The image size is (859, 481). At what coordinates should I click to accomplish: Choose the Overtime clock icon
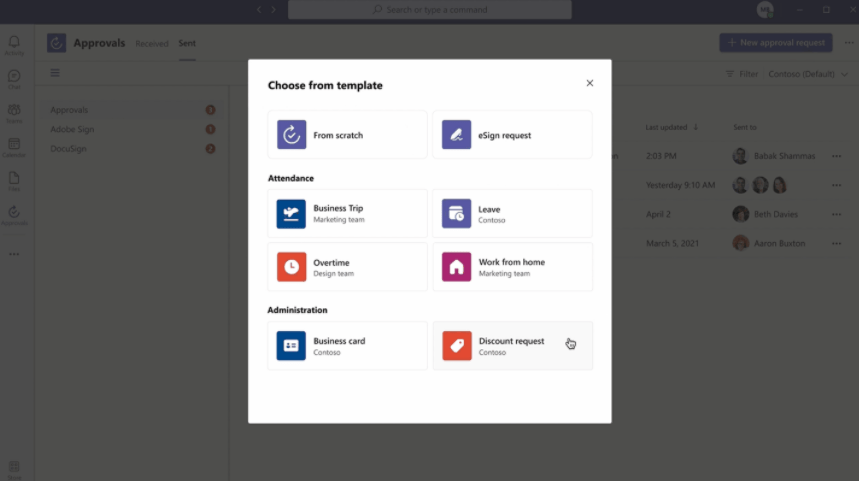pos(292,267)
